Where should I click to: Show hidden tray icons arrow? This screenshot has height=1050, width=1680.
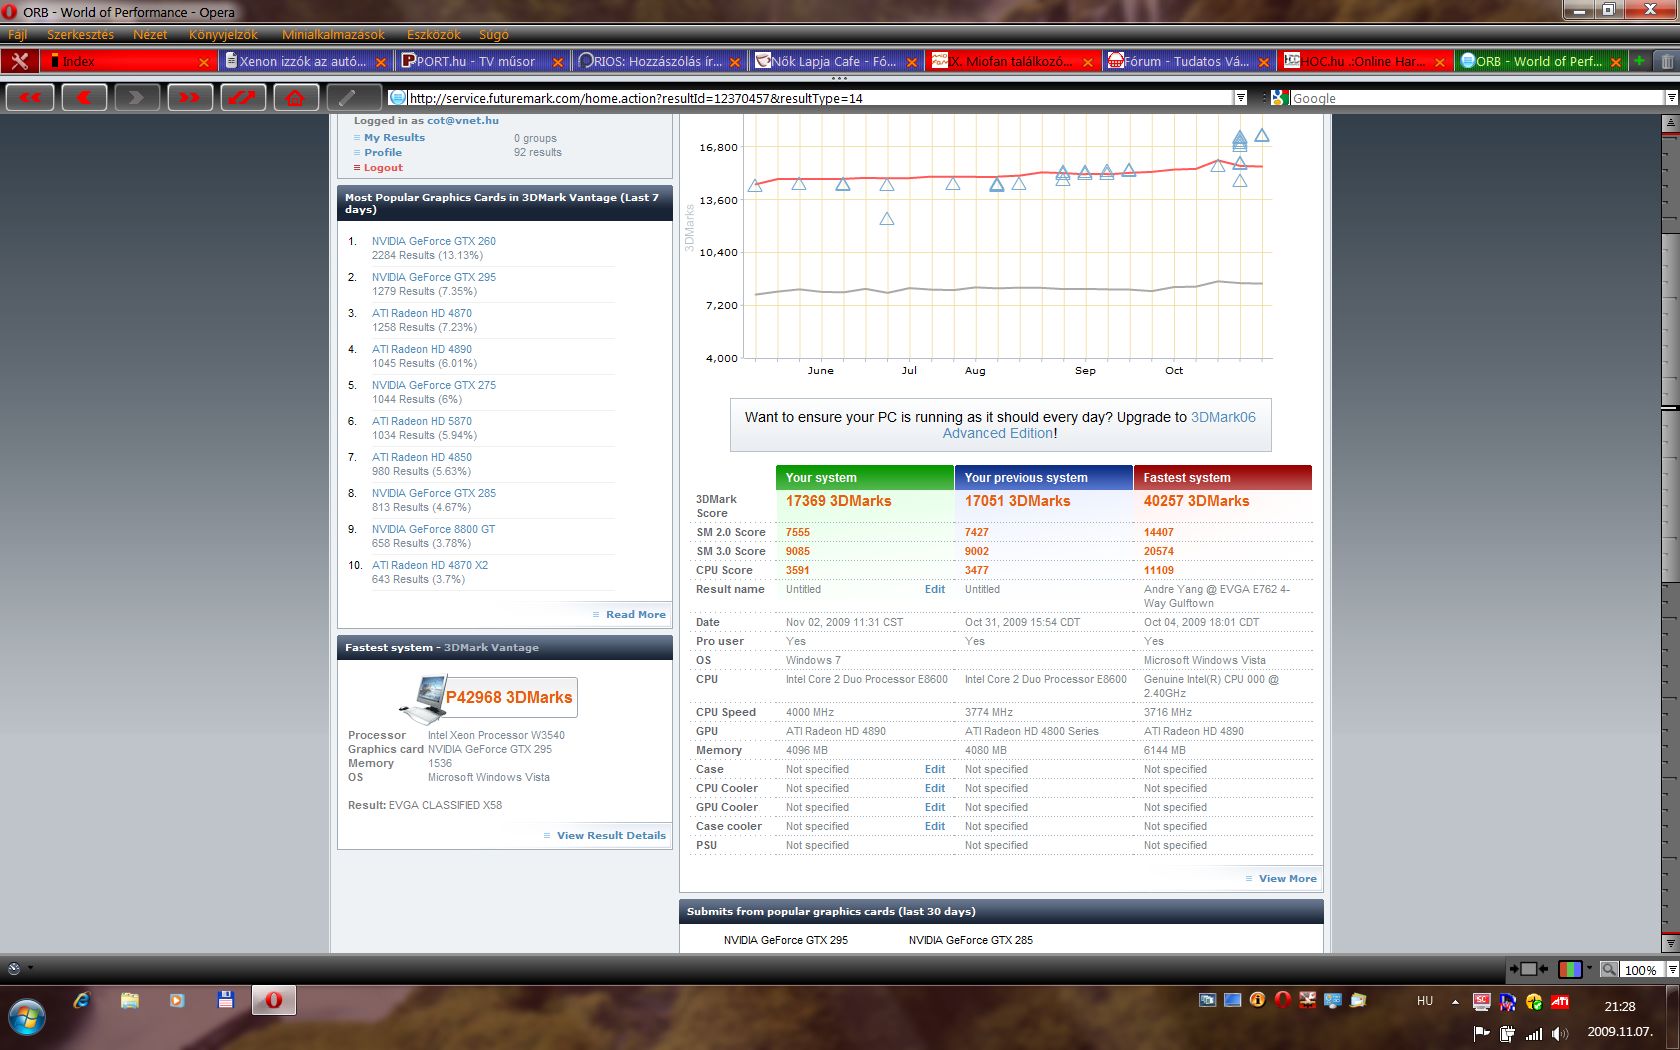click(x=1455, y=1001)
